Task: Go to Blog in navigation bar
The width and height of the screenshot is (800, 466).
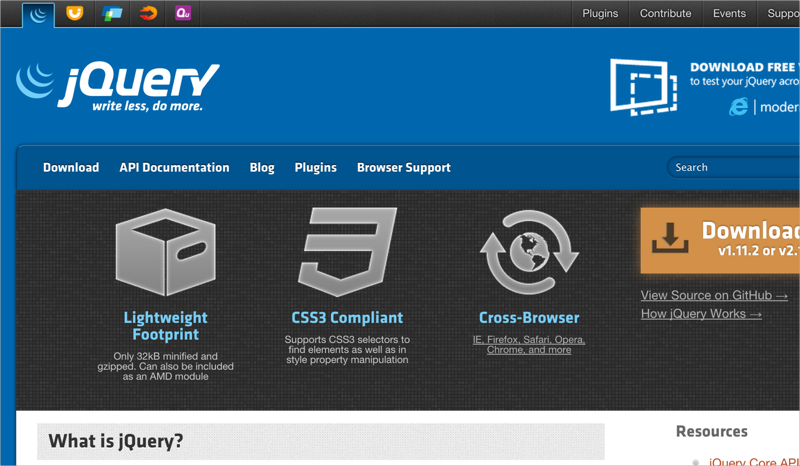Action: click(x=262, y=168)
